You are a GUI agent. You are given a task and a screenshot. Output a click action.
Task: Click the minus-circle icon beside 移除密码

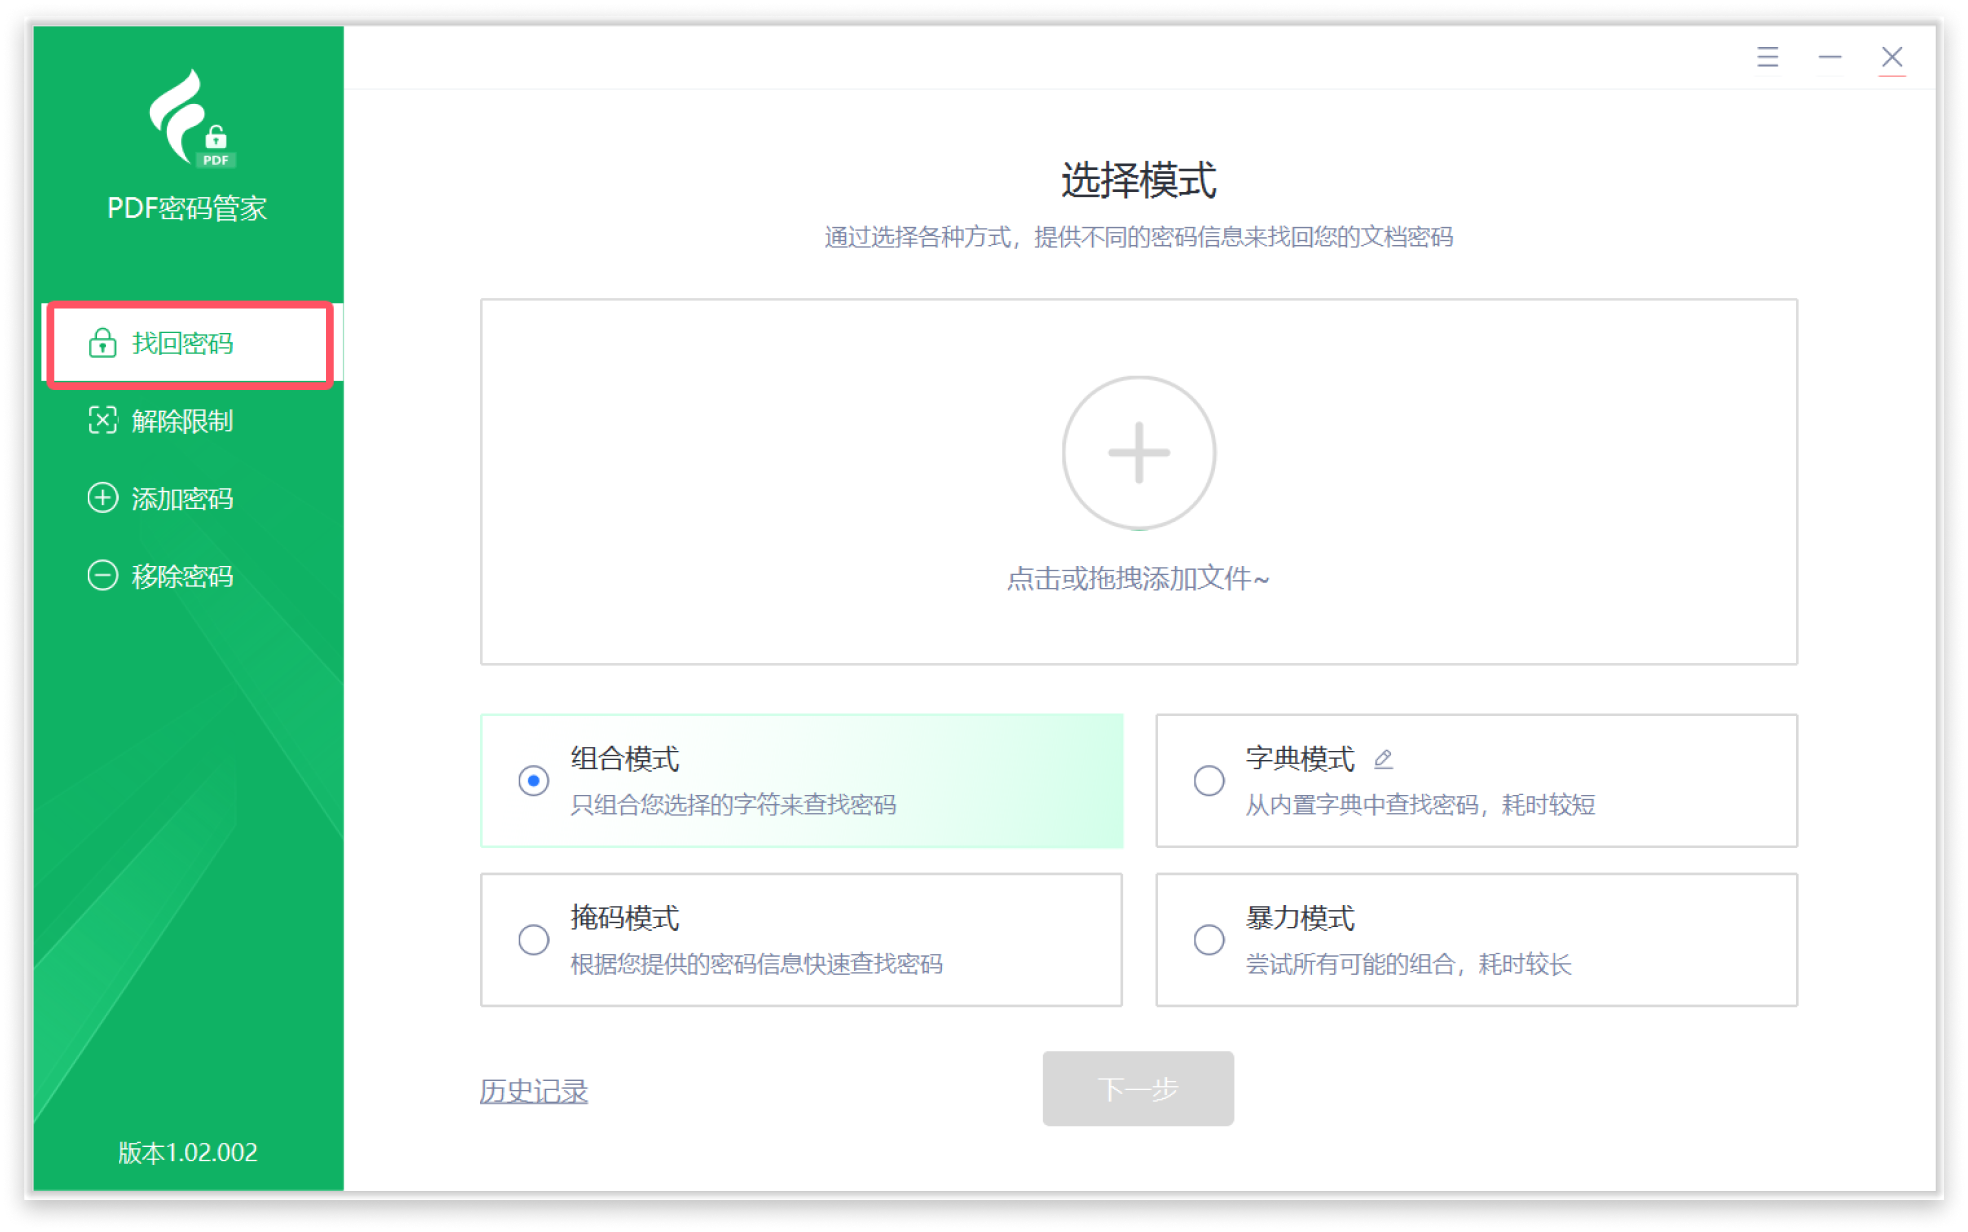tap(102, 576)
